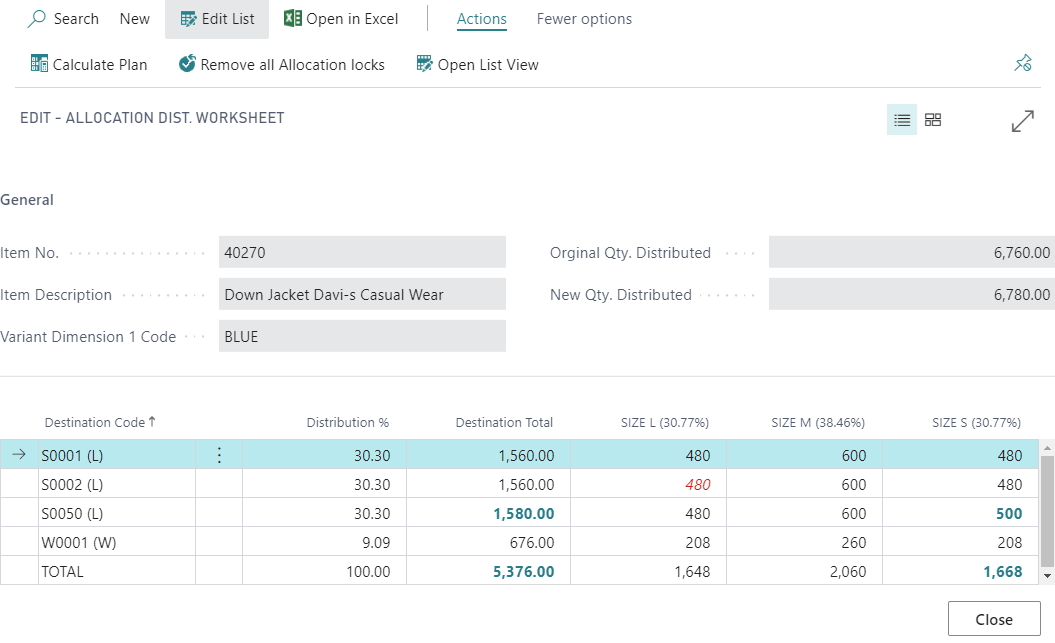Click the Edit List icon
The height and width of the screenshot is (643, 1055).
pyautogui.click(x=189, y=19)
